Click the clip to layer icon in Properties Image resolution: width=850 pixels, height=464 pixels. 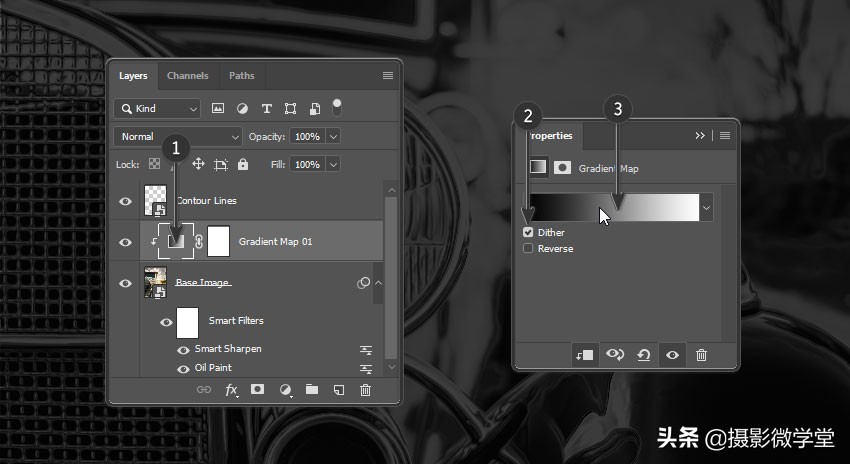[x=585, y=355]
